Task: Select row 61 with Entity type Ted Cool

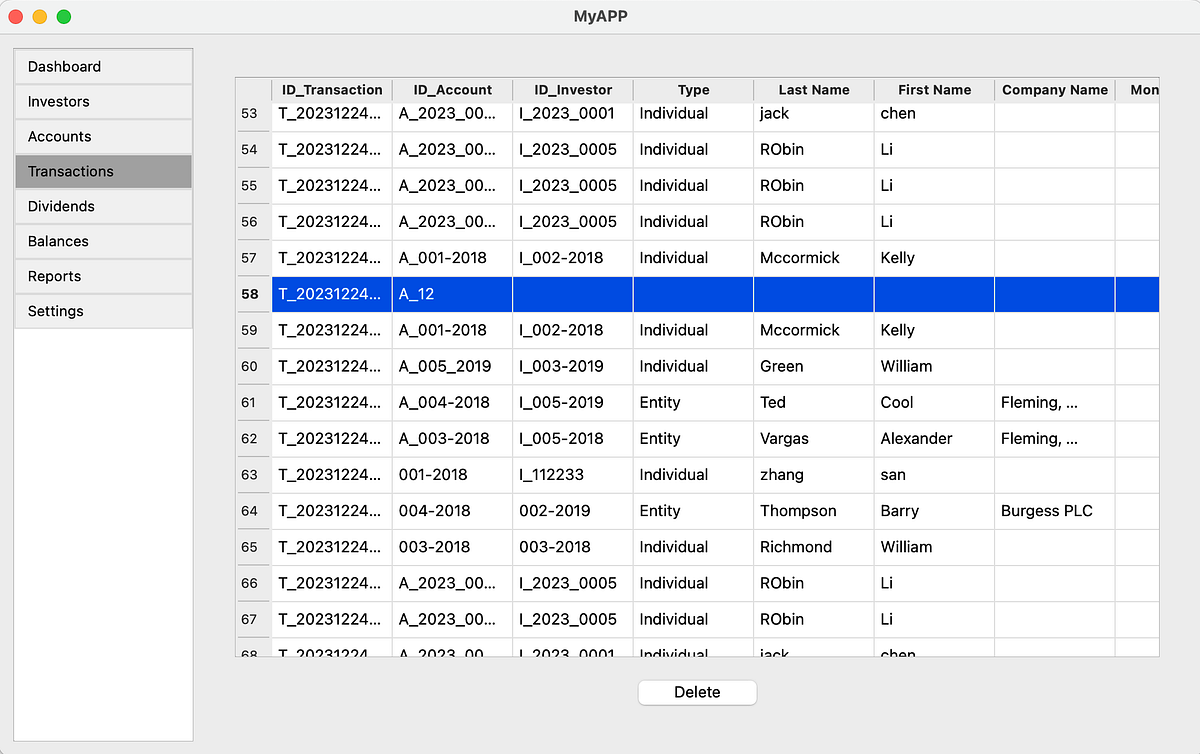Action: [x=693, y=402]
